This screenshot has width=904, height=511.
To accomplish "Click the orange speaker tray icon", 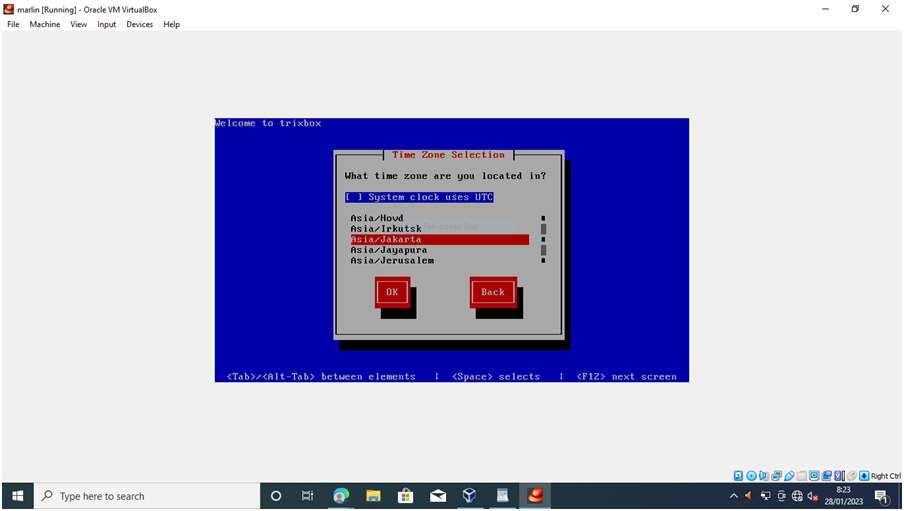I will [748, 496].
